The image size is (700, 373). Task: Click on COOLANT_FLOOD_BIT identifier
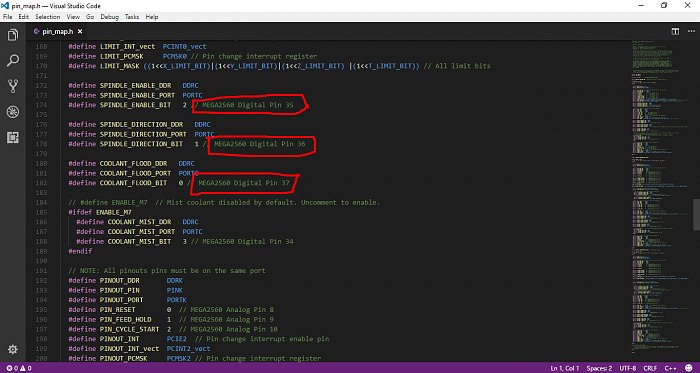coord(133,183)
